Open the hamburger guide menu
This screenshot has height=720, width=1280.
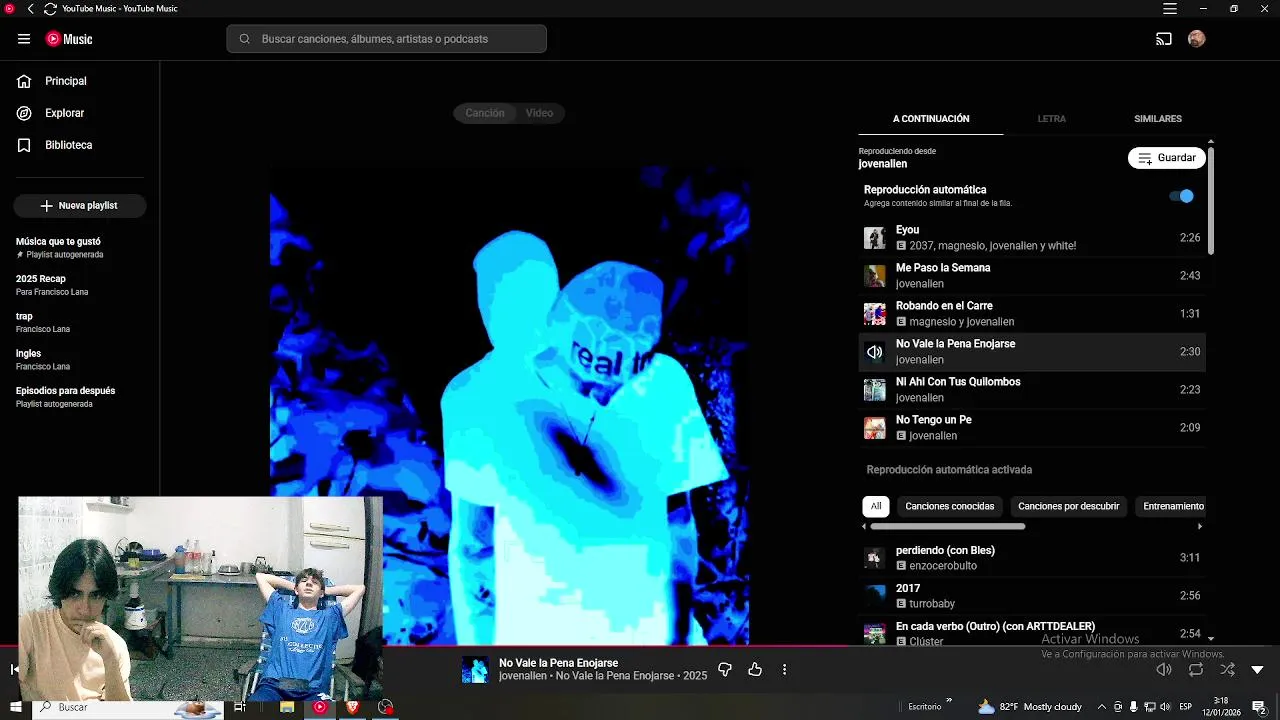click(24, 39)
